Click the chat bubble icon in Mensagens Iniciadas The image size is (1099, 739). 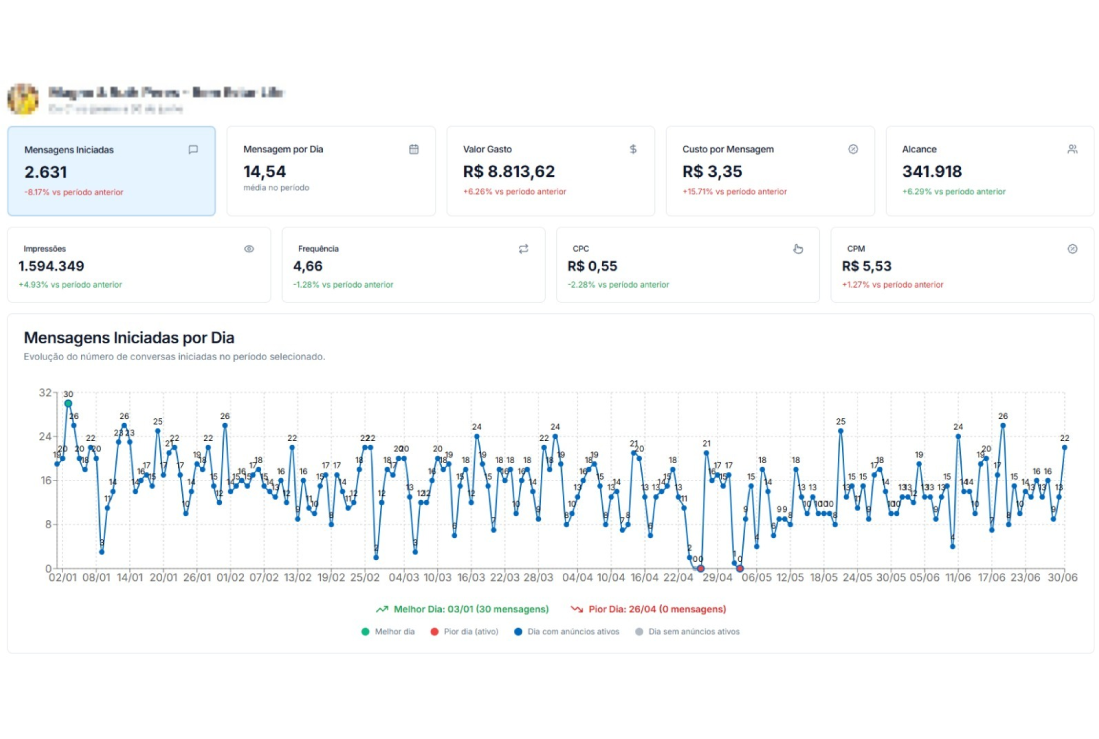[193, 150]
